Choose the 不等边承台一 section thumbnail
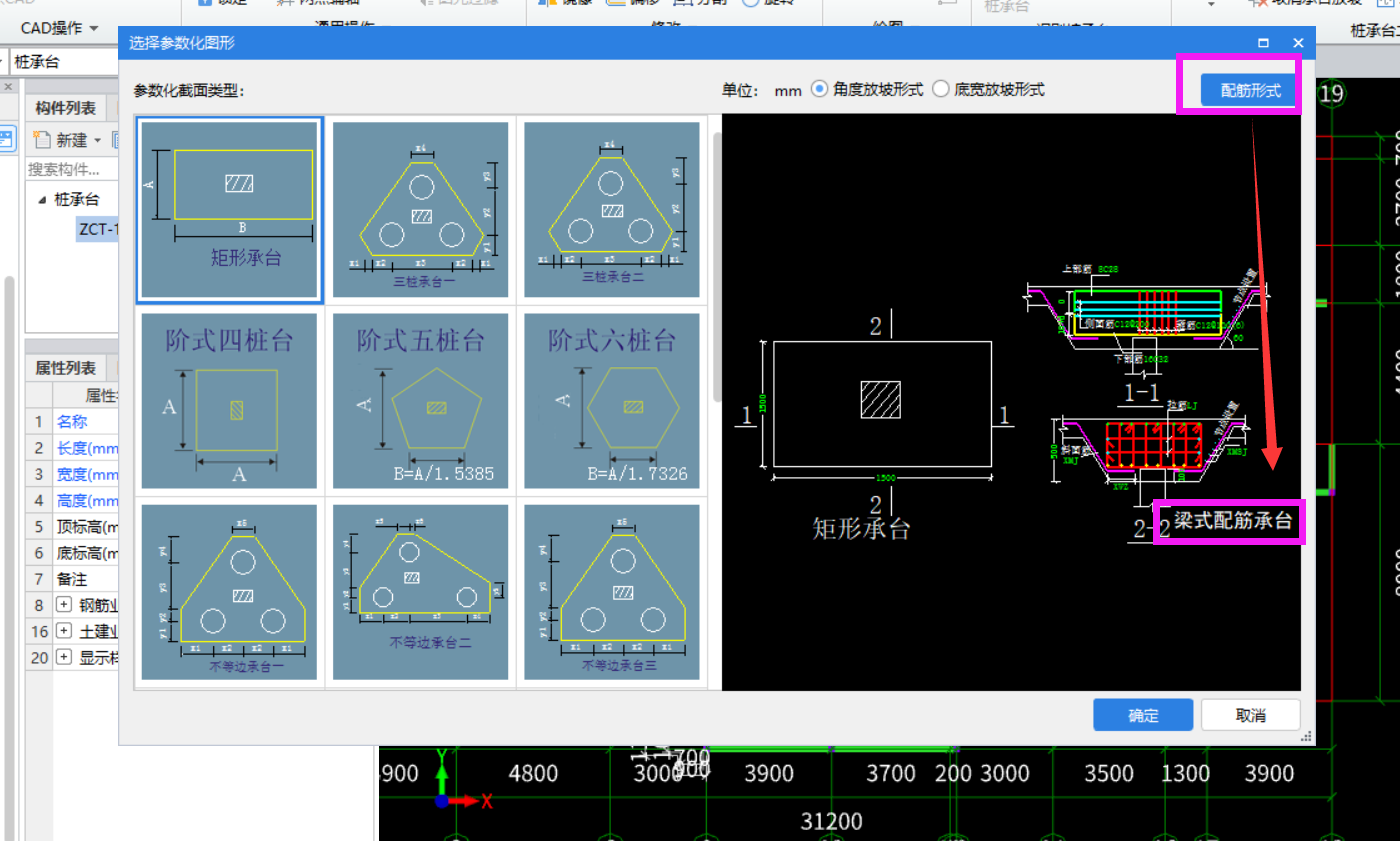 tap(229, 592)
